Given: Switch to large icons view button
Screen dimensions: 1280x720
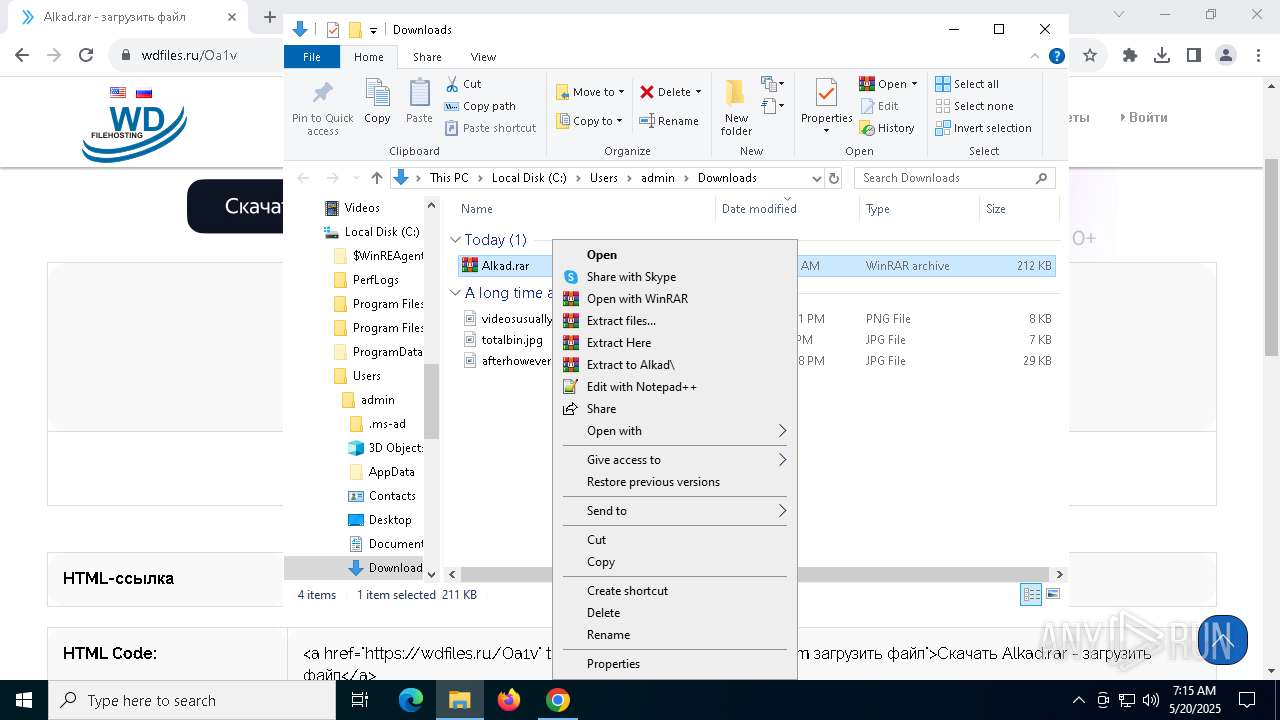Looking at the screenshot, I should coord(1052,594).
